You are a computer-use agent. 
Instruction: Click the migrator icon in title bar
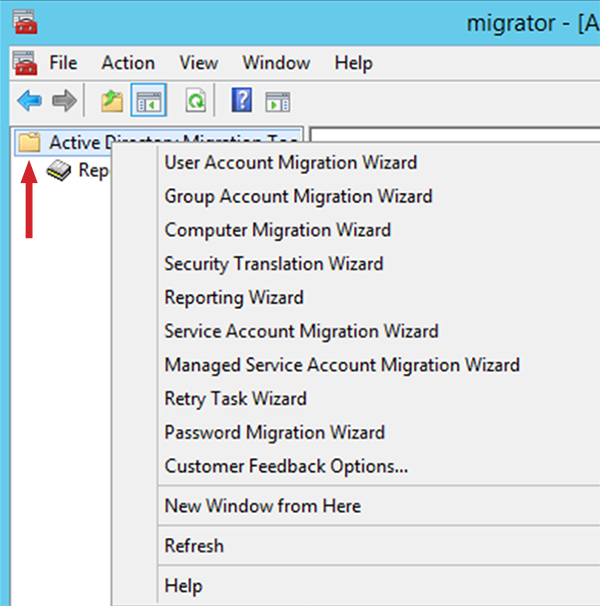click(x=25, y=22)
